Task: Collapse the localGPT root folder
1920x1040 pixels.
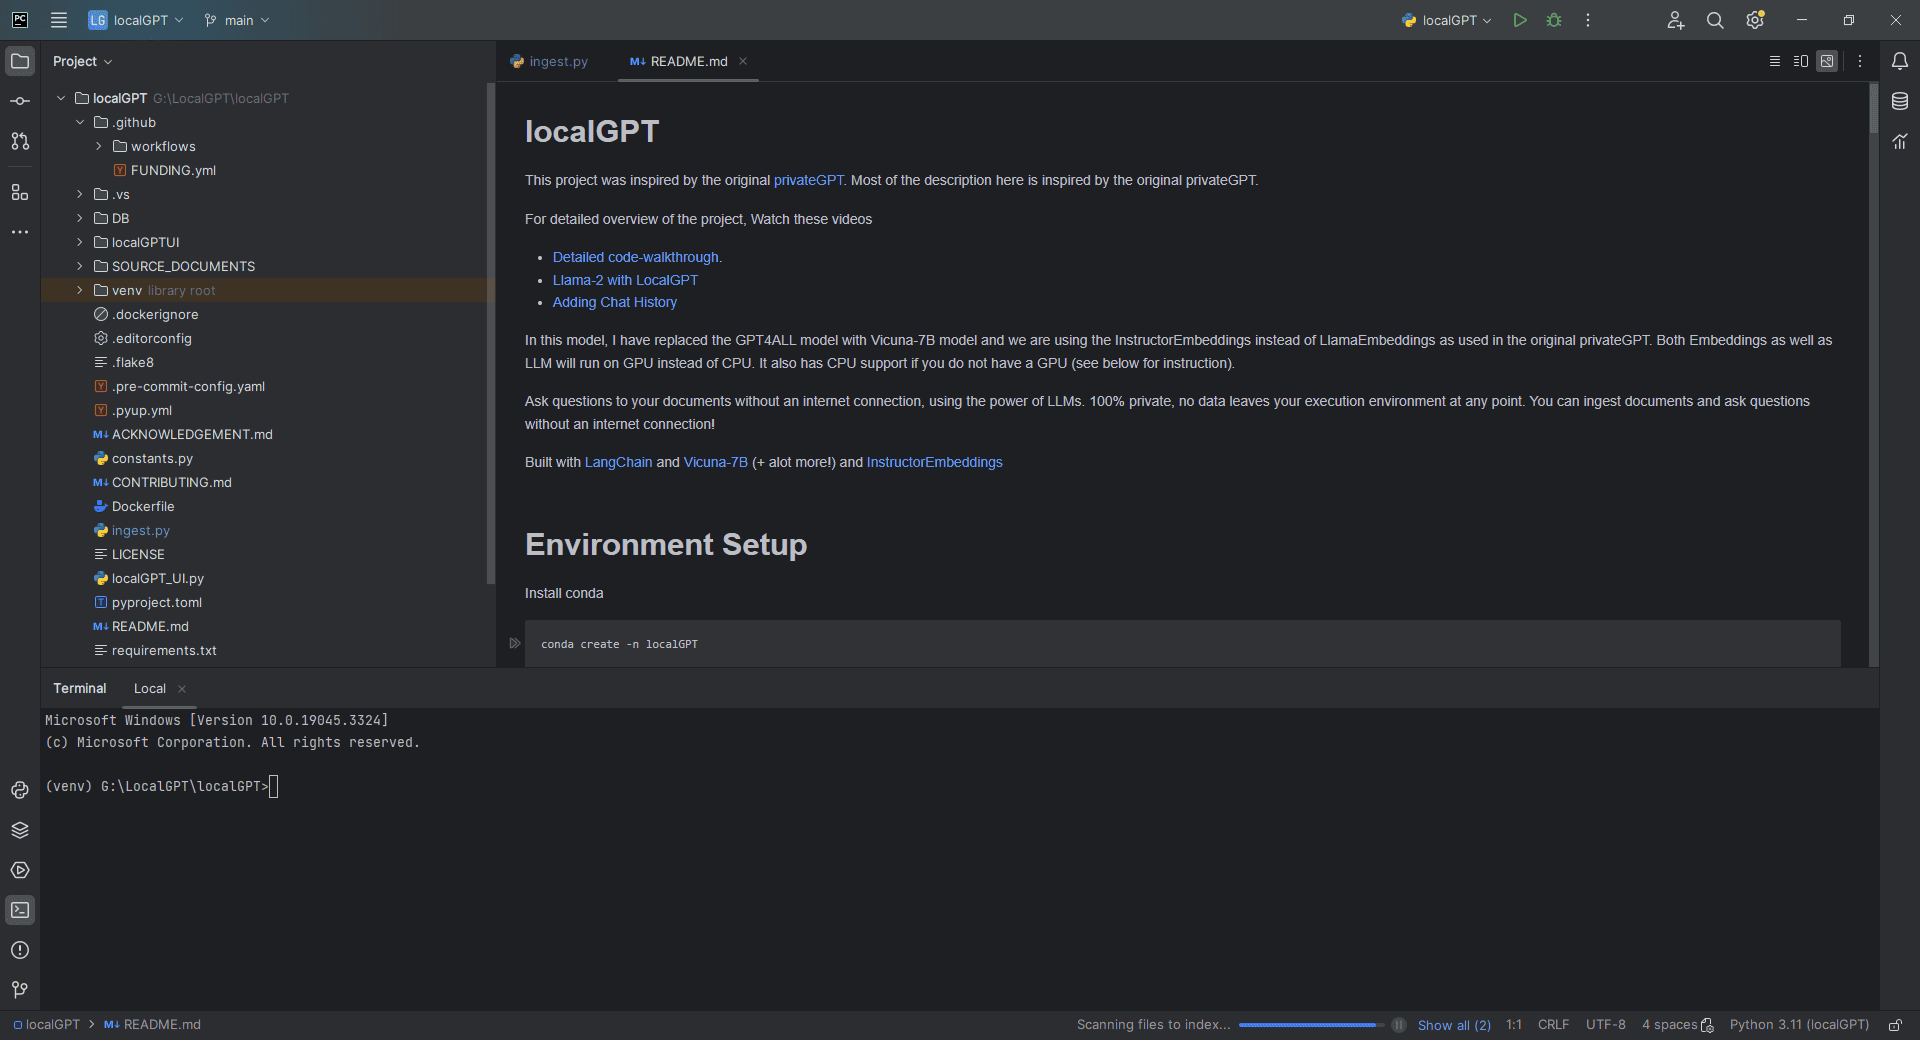Action: [x=61, y=98]
